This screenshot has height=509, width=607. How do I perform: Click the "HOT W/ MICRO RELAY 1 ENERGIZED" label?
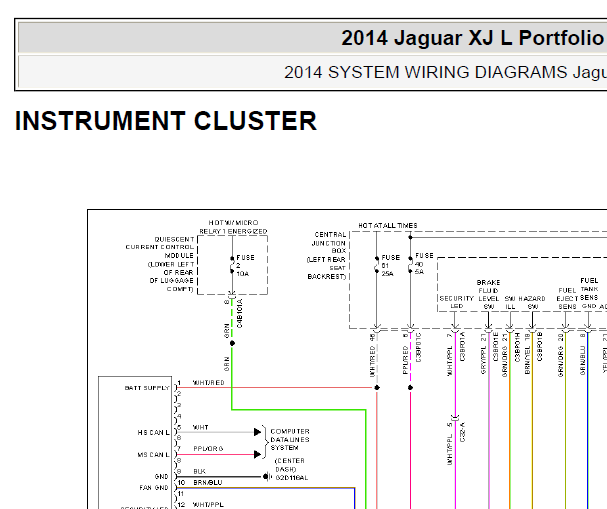[233, 227]
